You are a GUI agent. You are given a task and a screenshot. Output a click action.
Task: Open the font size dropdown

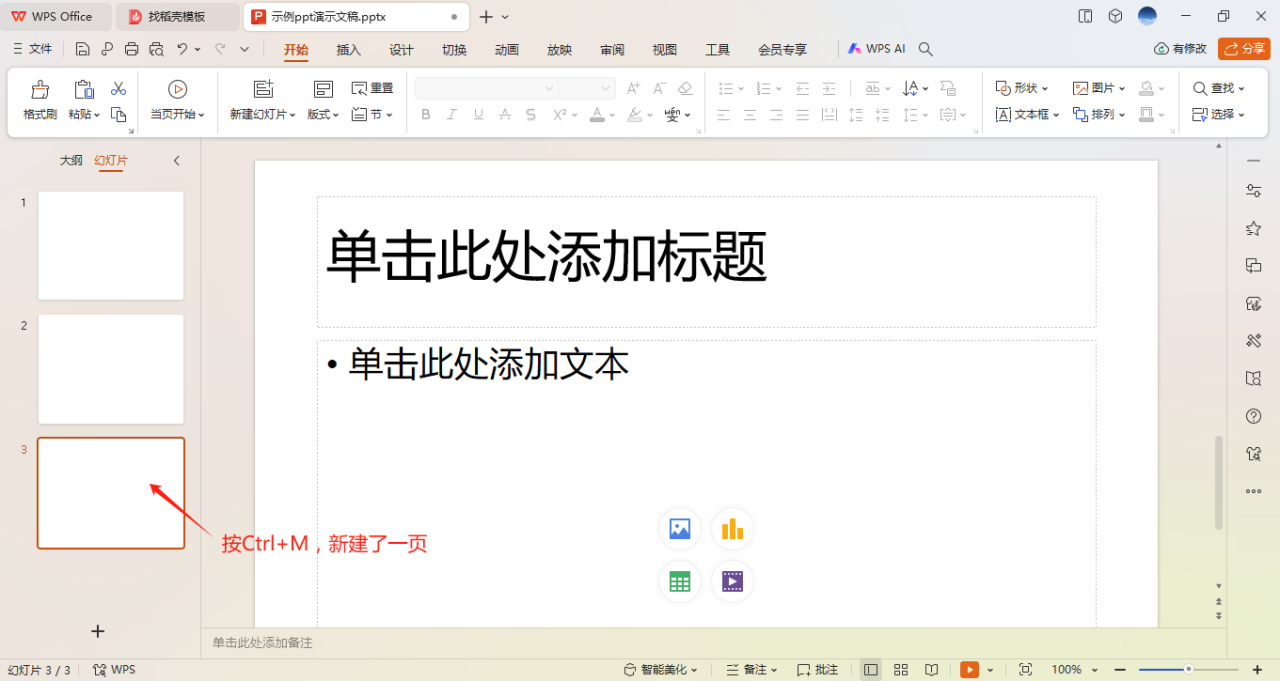point(605,88)
